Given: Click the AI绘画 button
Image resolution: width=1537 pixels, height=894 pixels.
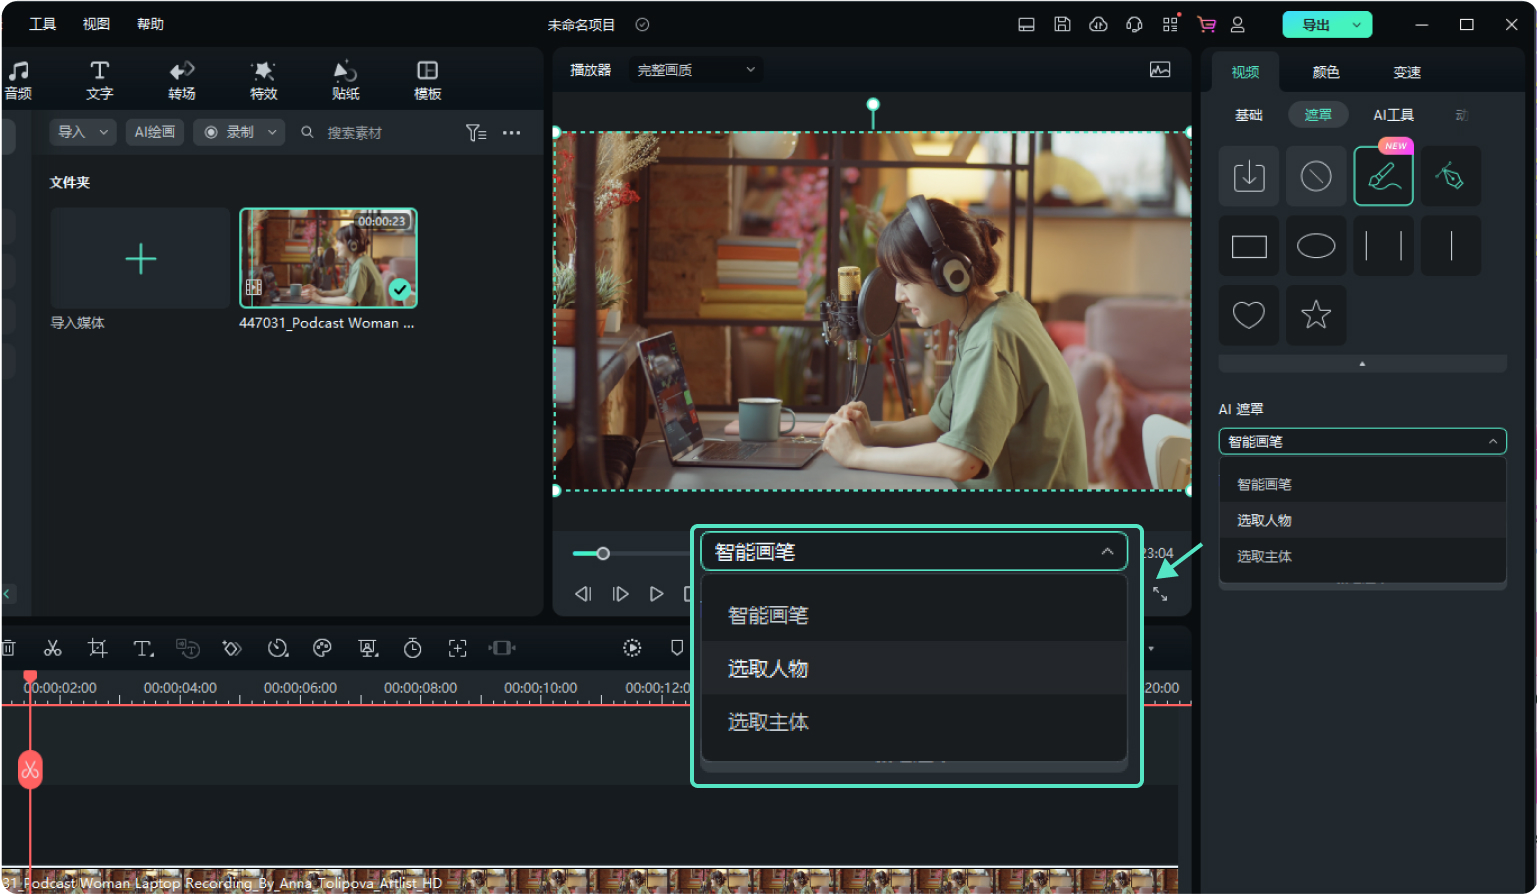Looking at the screenshot, I should pyautogui.click(x=155, y=132).
